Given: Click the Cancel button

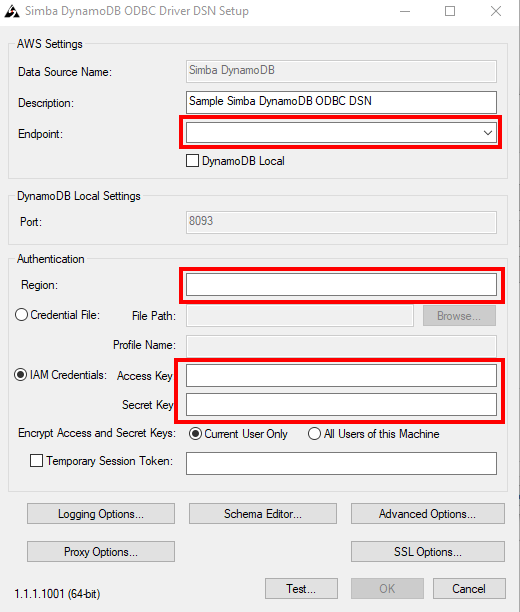Looking at the screenshot, I should pos(469,588).
